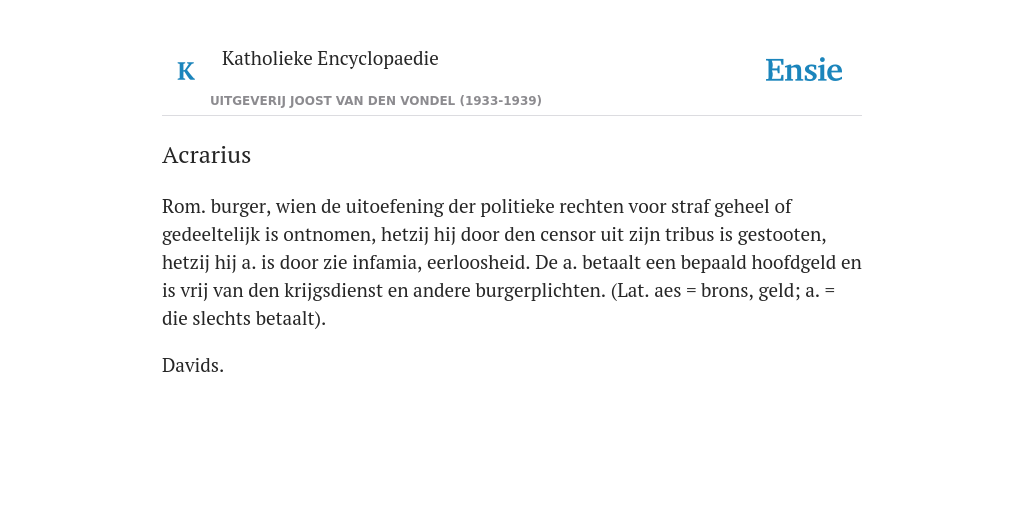The image size is (1024, 512).
Task: Click the blue K encyclopedia icon
Action: 185,71
